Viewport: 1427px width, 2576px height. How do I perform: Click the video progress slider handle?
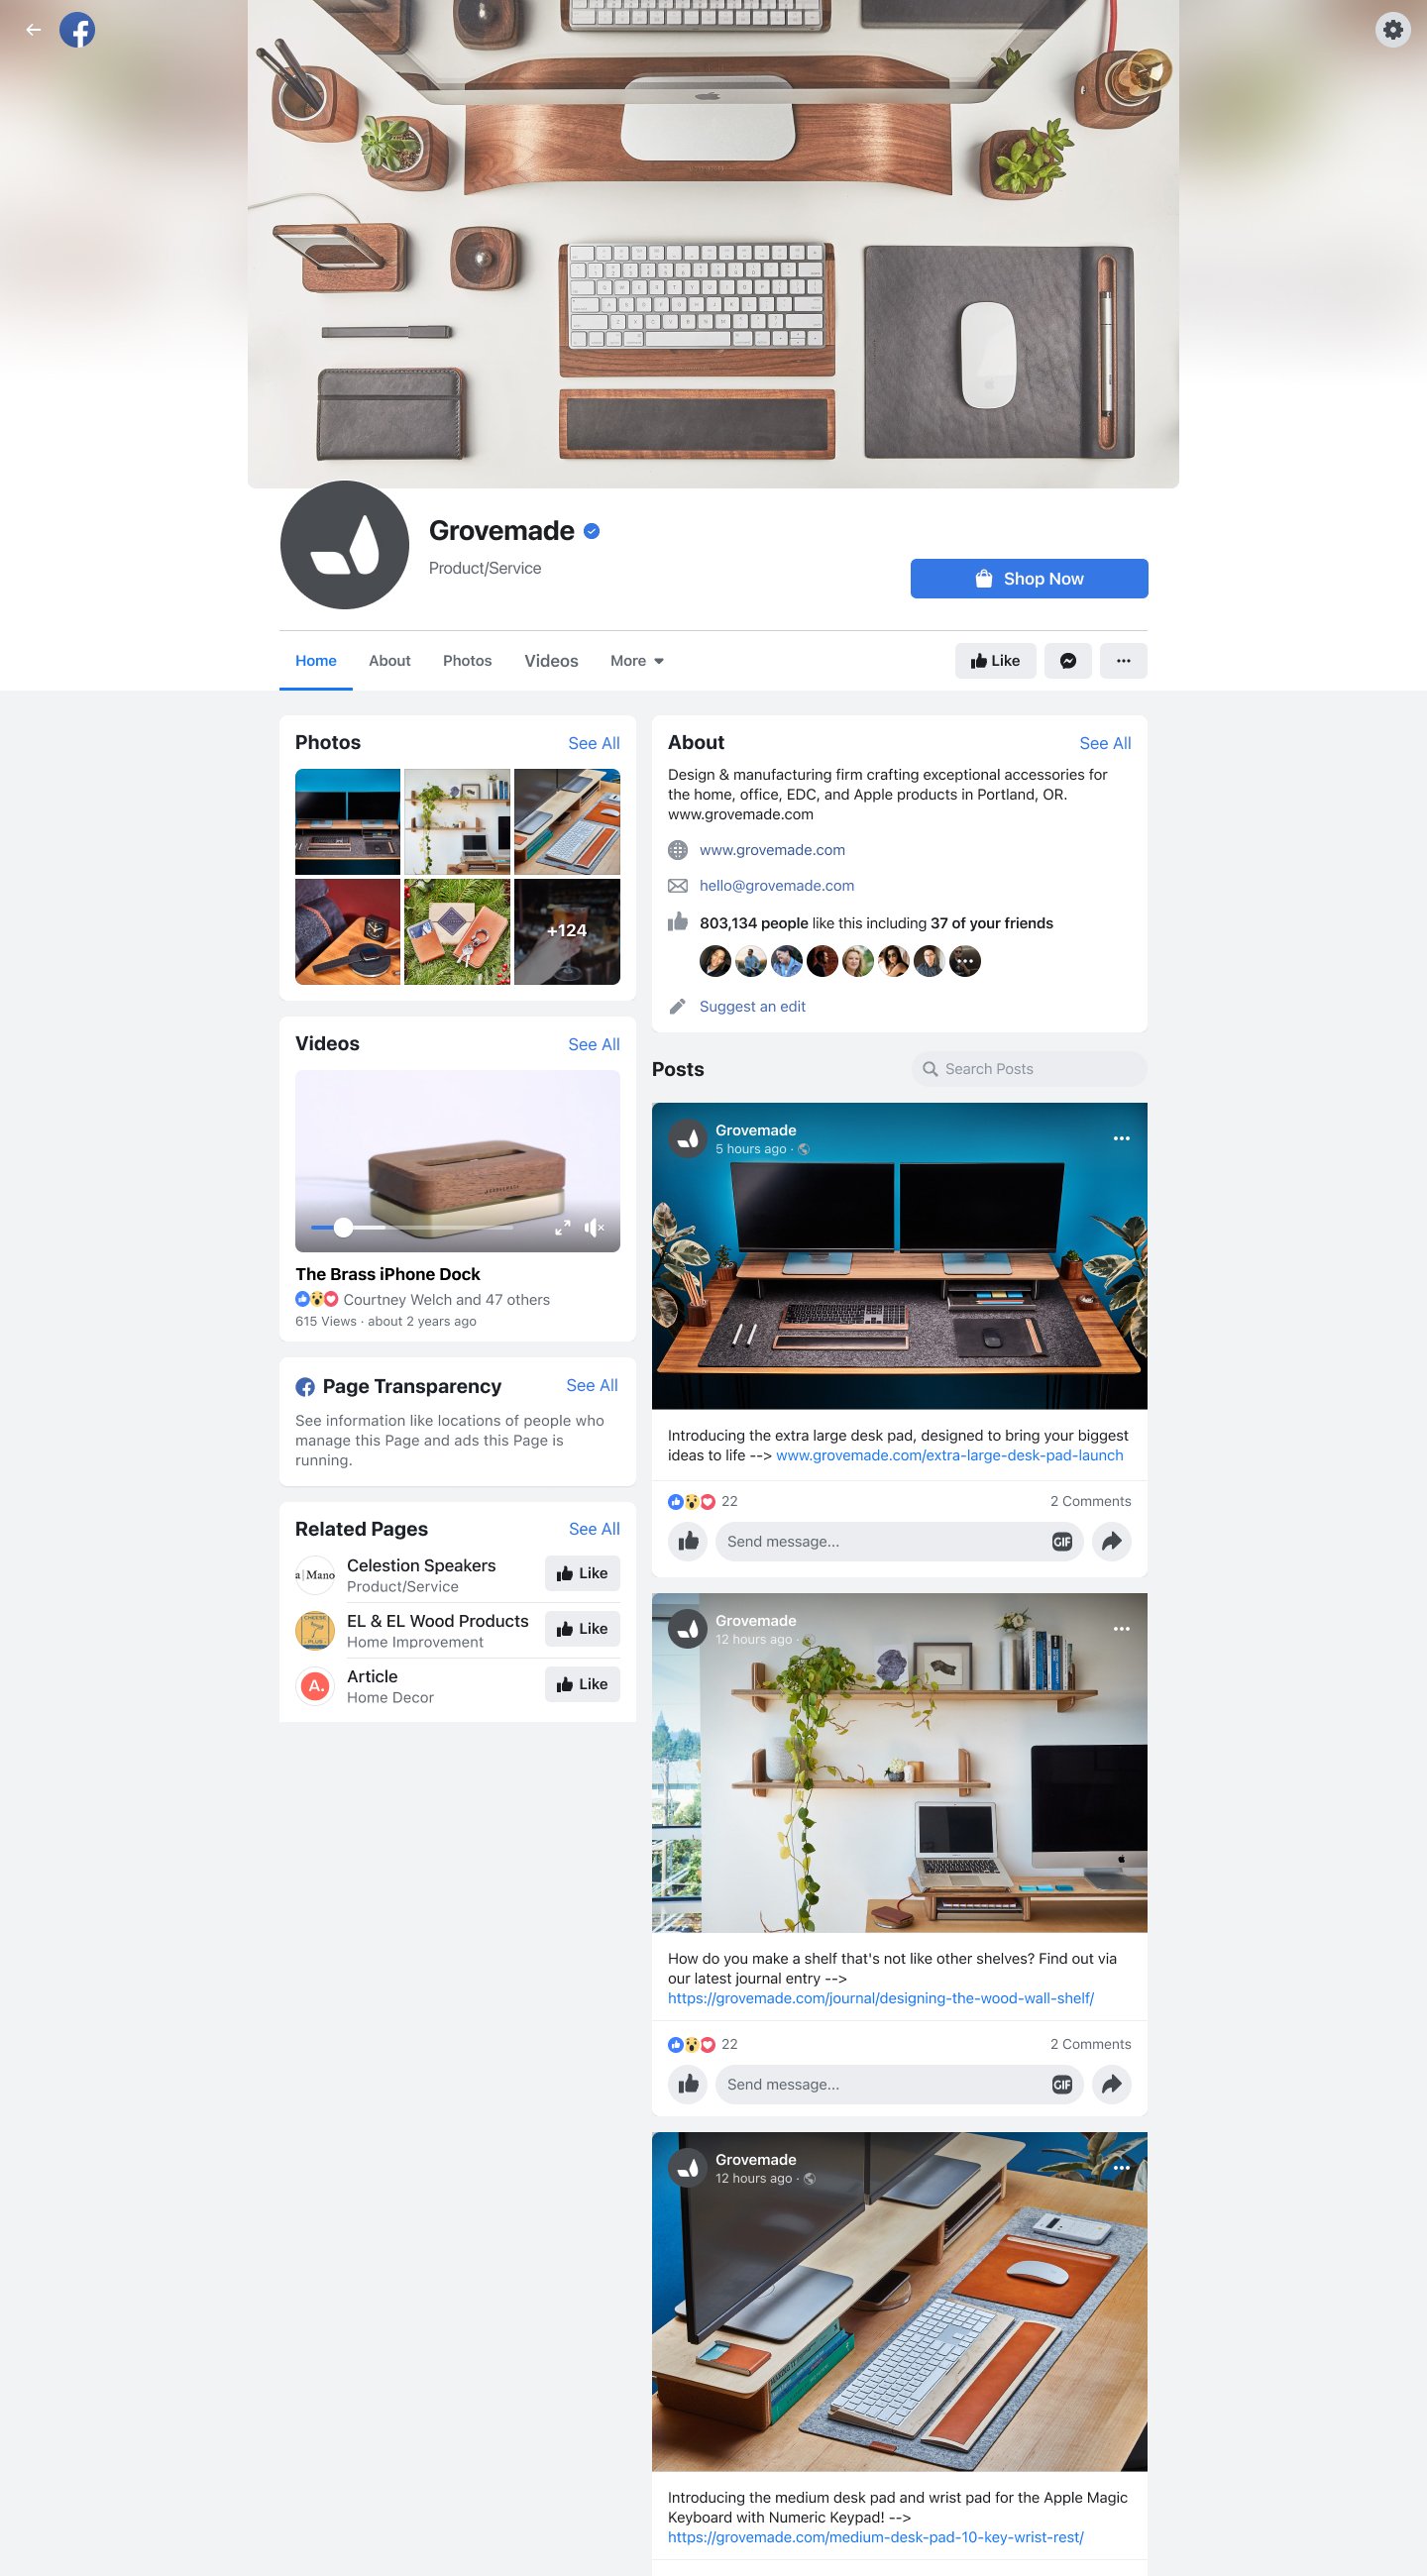(x=343, y=1228)
